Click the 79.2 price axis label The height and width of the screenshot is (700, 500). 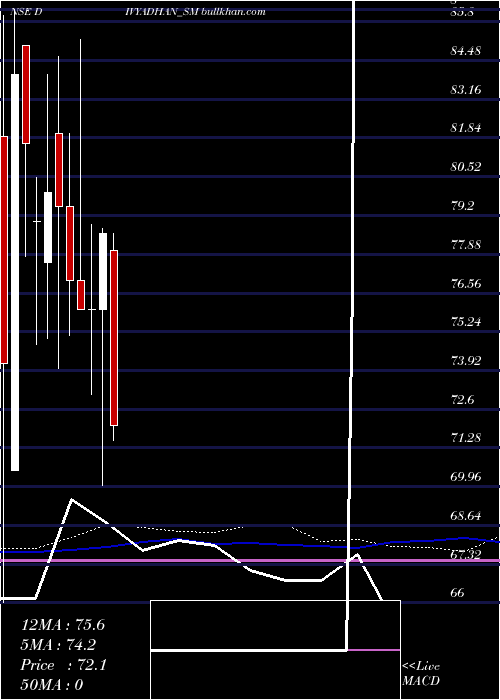point(462,206)
